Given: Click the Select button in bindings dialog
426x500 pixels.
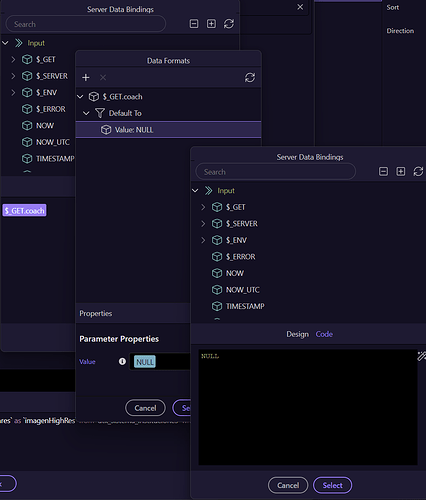Looking at the screenshot, I should [x=332, y=485].
